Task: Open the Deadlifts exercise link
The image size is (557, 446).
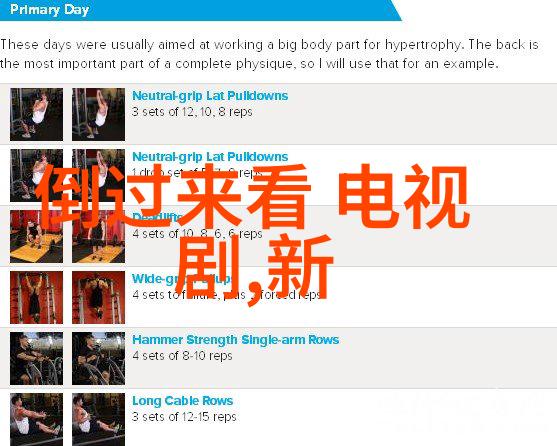Action: tap(157, 217)
